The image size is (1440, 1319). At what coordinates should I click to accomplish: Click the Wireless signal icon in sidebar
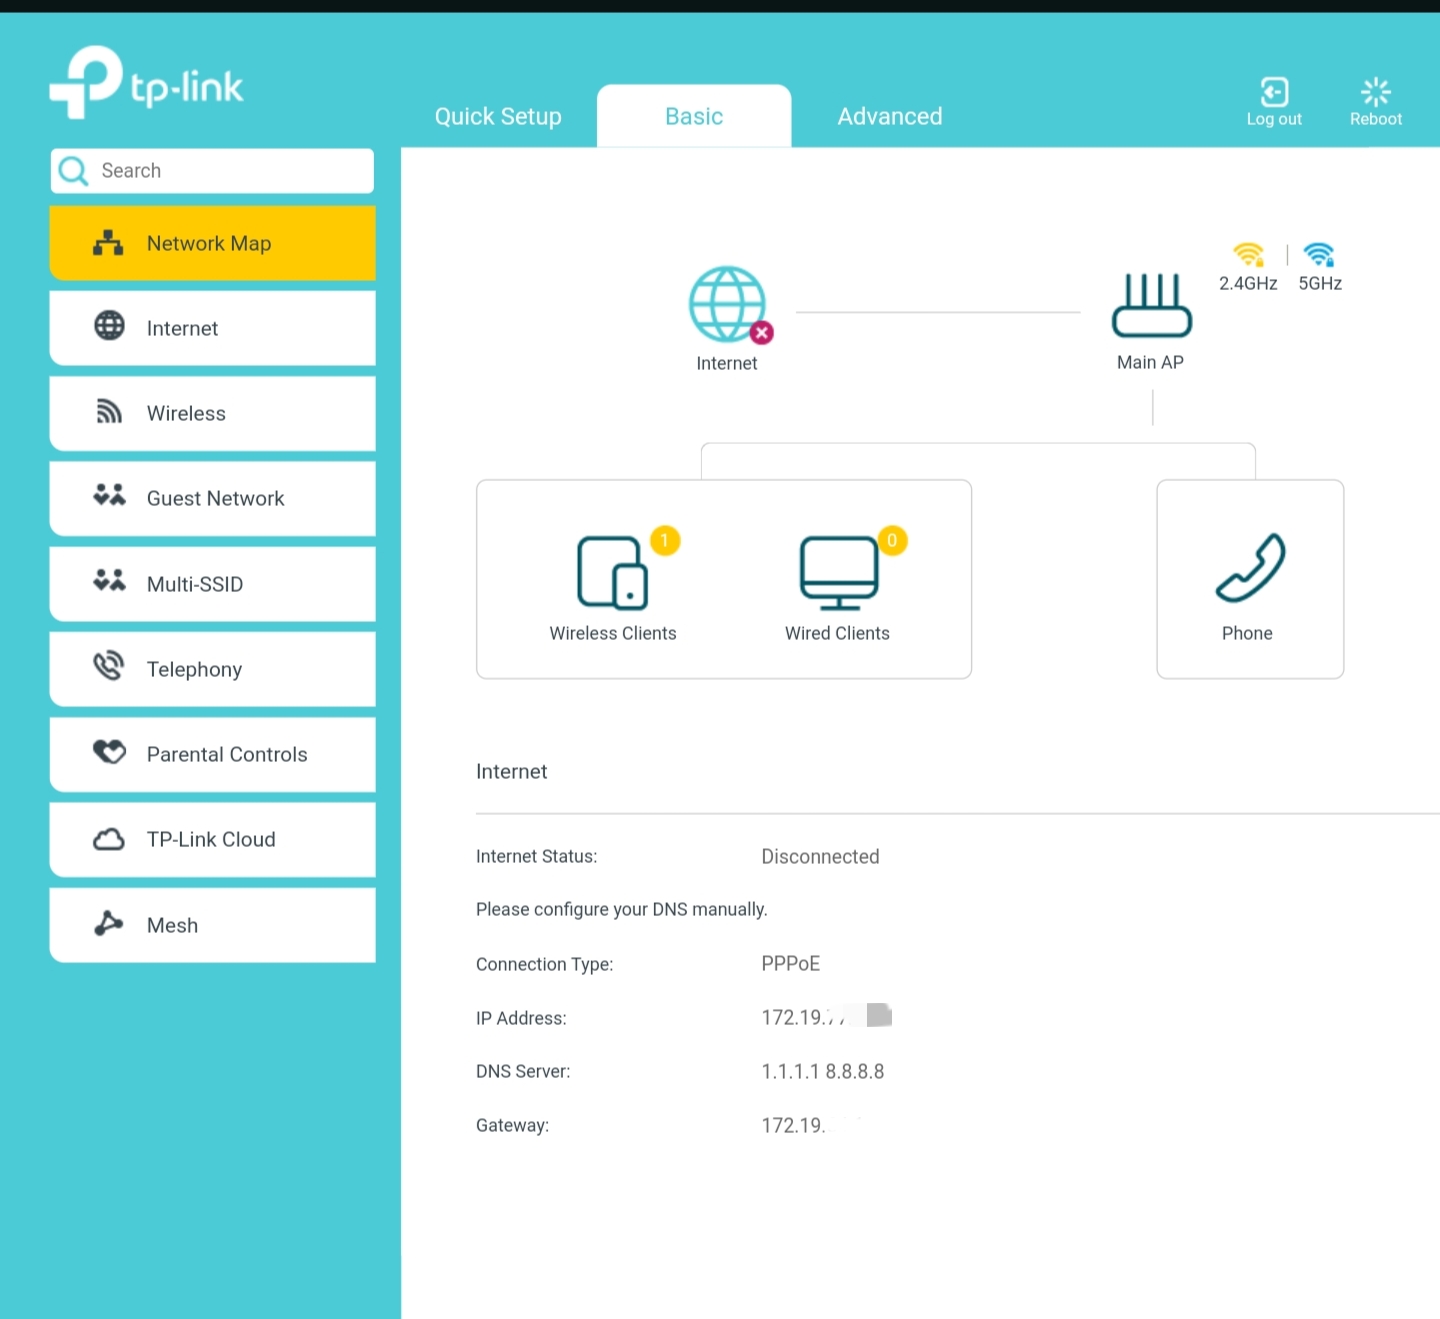(108, 411)
